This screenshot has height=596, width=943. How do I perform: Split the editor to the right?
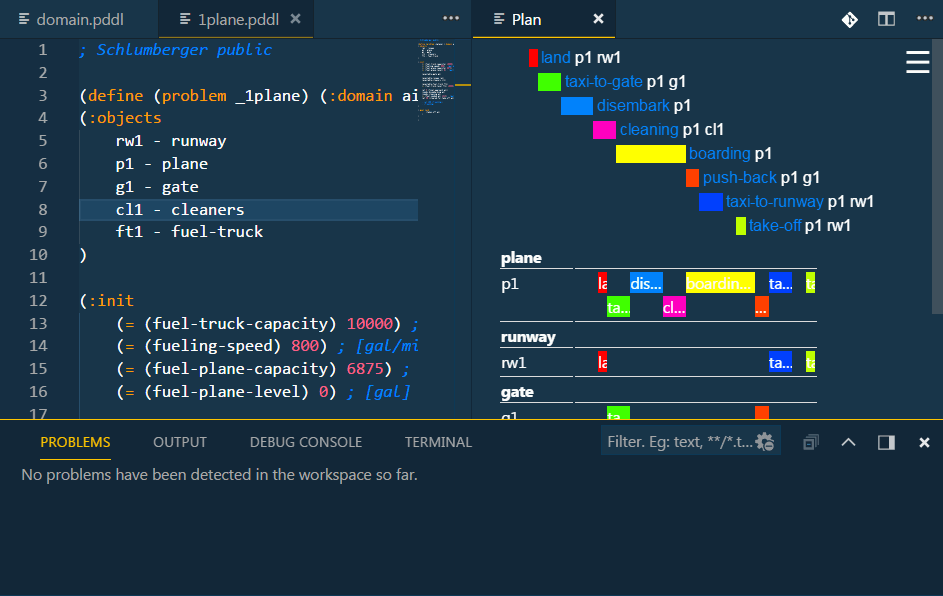pyautogui.click(x=886, y=19)
